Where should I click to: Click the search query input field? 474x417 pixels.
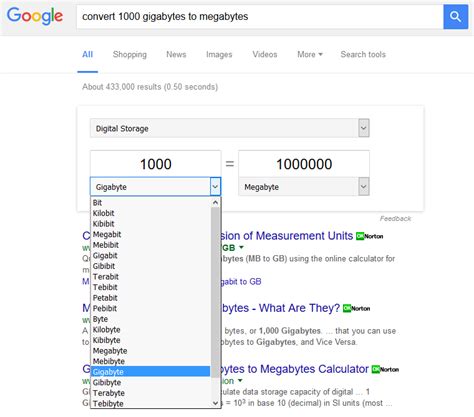[x=260, y=17]
